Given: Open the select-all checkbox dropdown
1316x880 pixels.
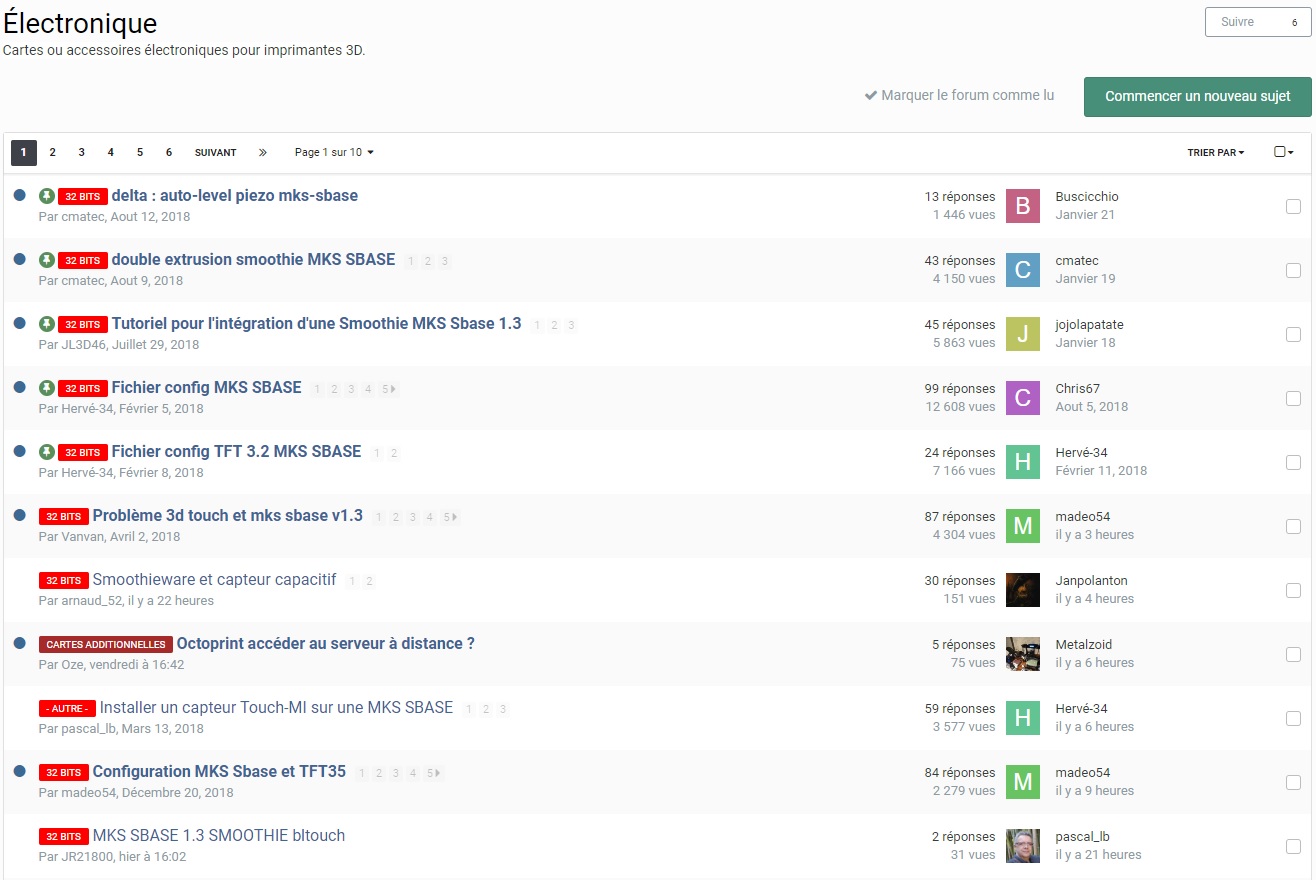Looking at the screenshot, I should pyautogui.click(x=1284, y=153).
